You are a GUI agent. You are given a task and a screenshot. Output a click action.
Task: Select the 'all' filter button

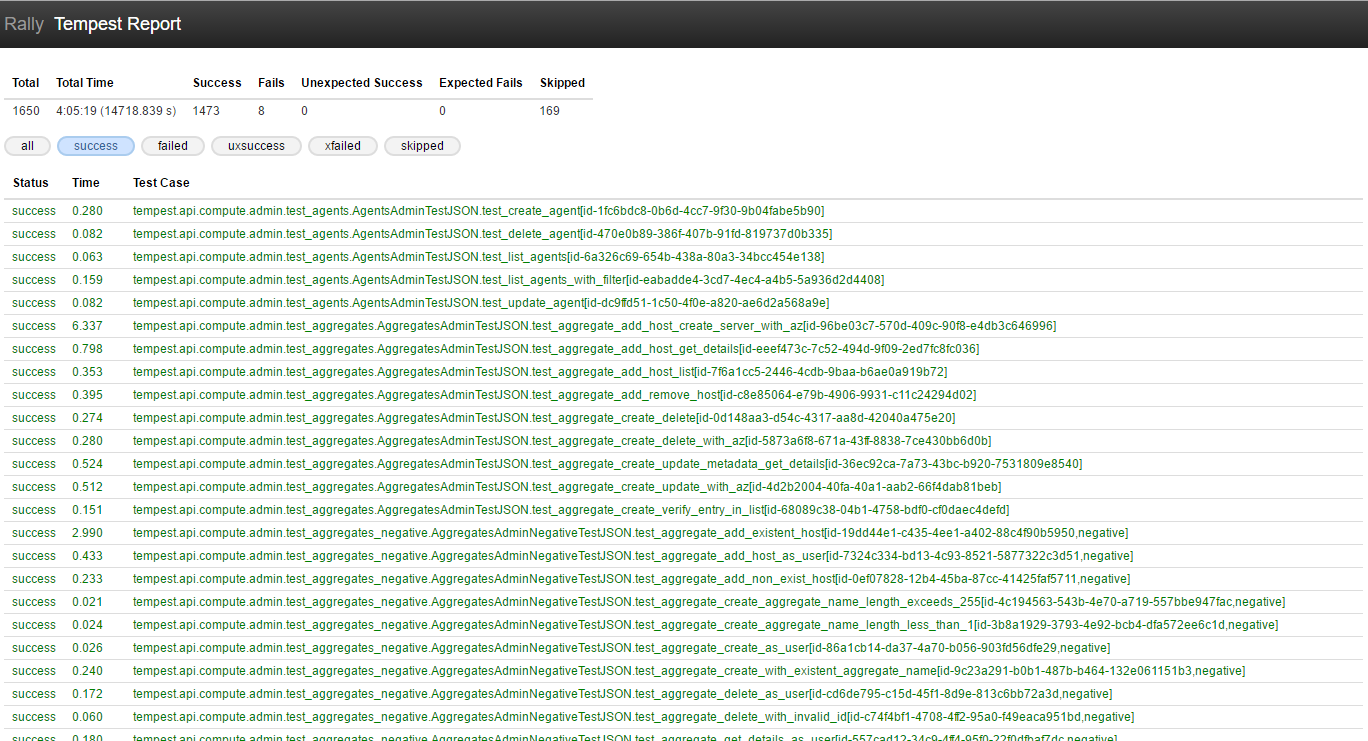[27, 146]
